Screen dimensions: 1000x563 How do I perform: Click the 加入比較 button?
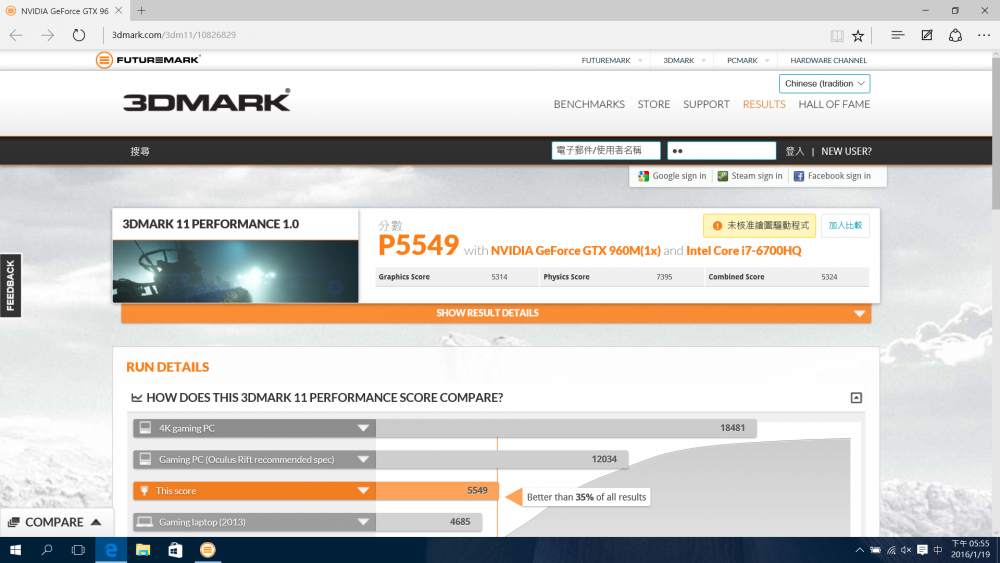pos(845,226)
